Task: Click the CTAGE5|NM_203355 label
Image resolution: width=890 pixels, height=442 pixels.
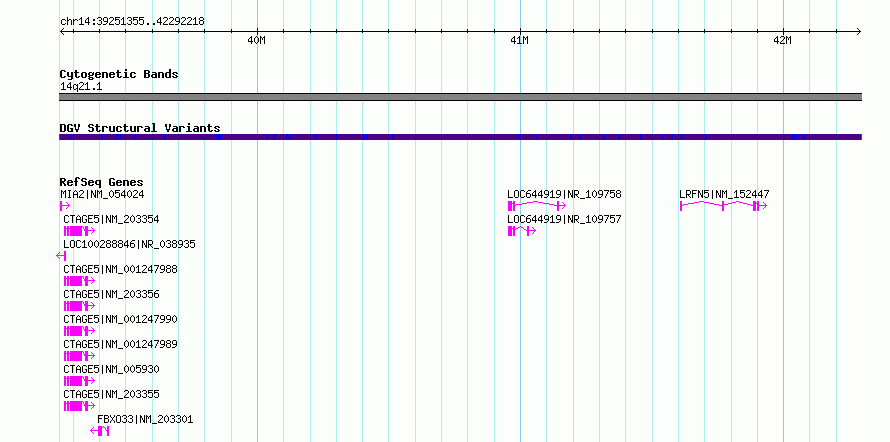Action: click(x=111, y=394)
